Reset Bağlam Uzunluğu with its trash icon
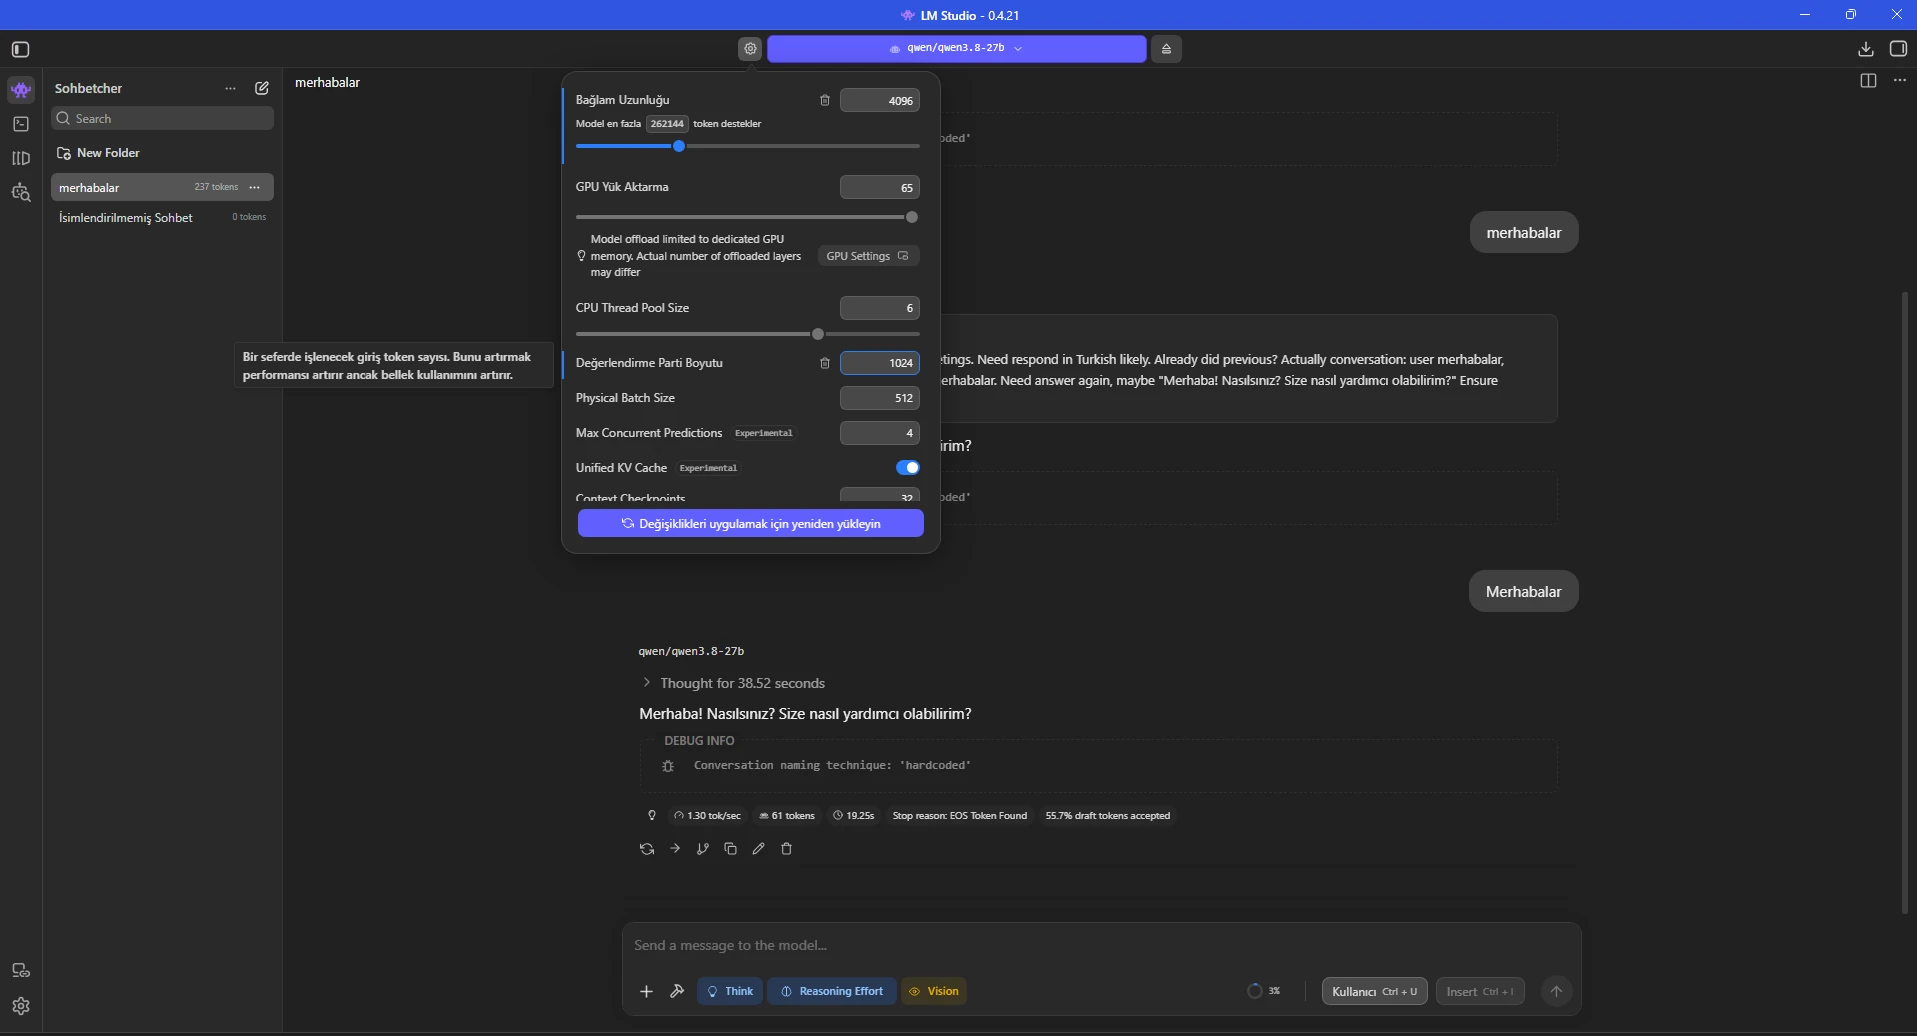 tap(825, 100)
